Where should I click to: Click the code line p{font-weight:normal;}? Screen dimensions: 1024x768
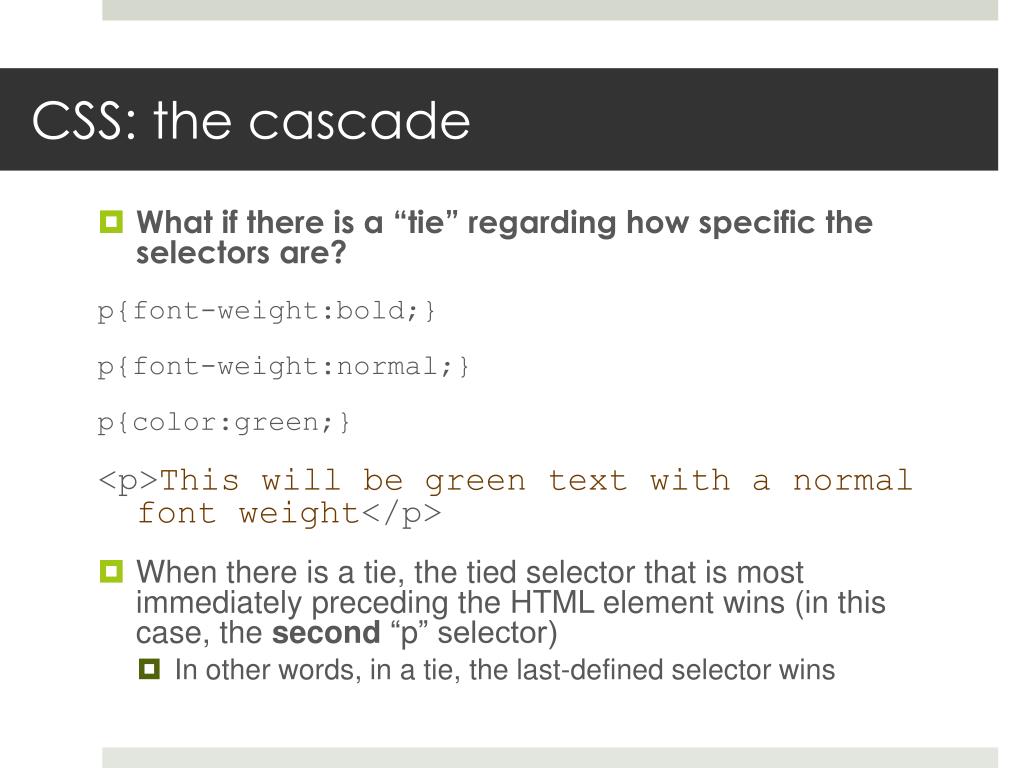283,367
